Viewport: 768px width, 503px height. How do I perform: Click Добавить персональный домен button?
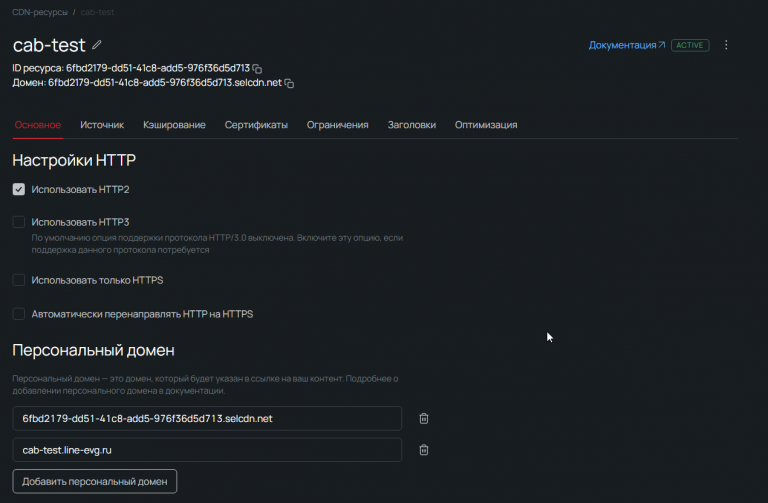coord(95,481)
